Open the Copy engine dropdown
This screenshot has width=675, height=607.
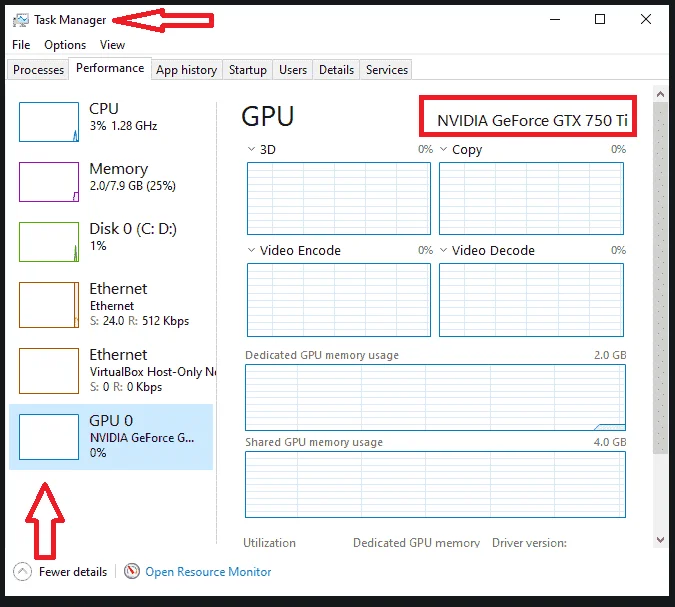(x=443, y=149)
